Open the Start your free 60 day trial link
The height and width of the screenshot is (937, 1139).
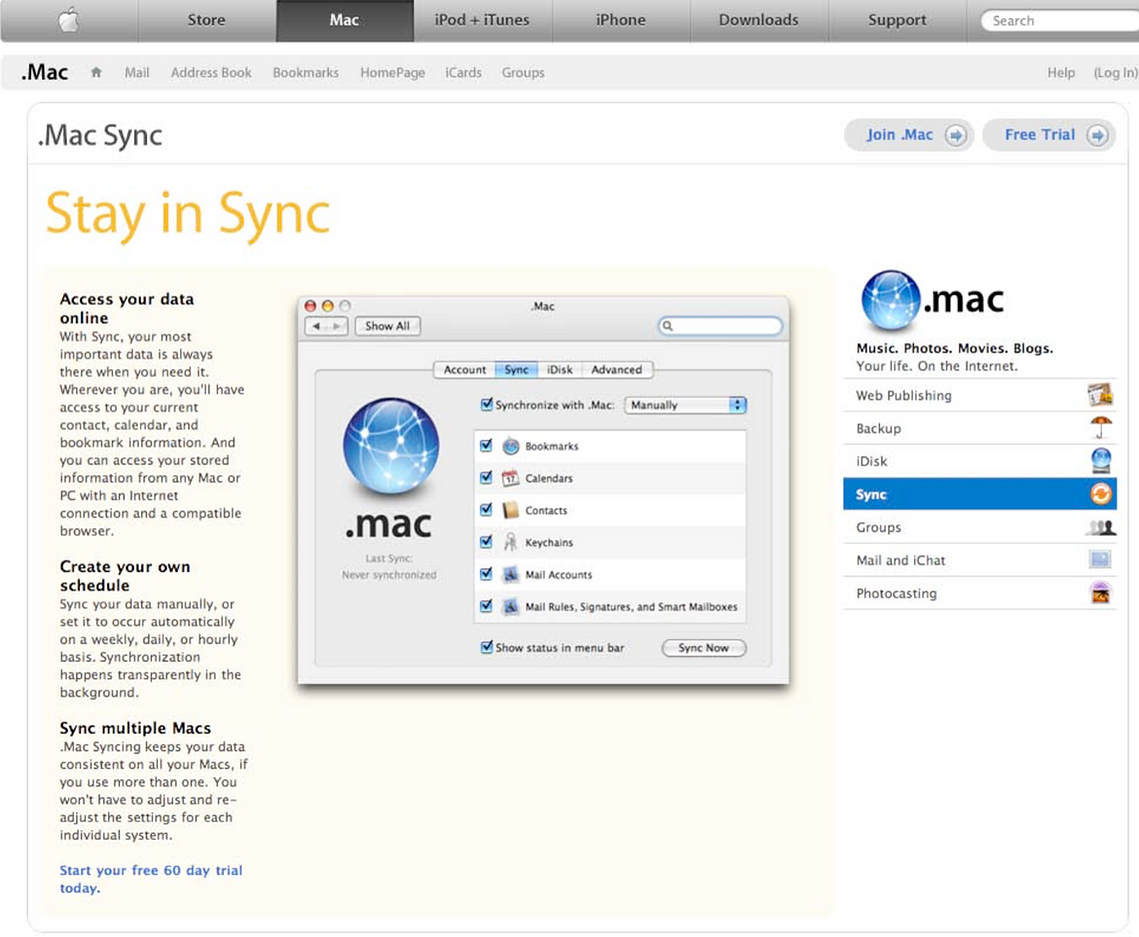point(151,879)
